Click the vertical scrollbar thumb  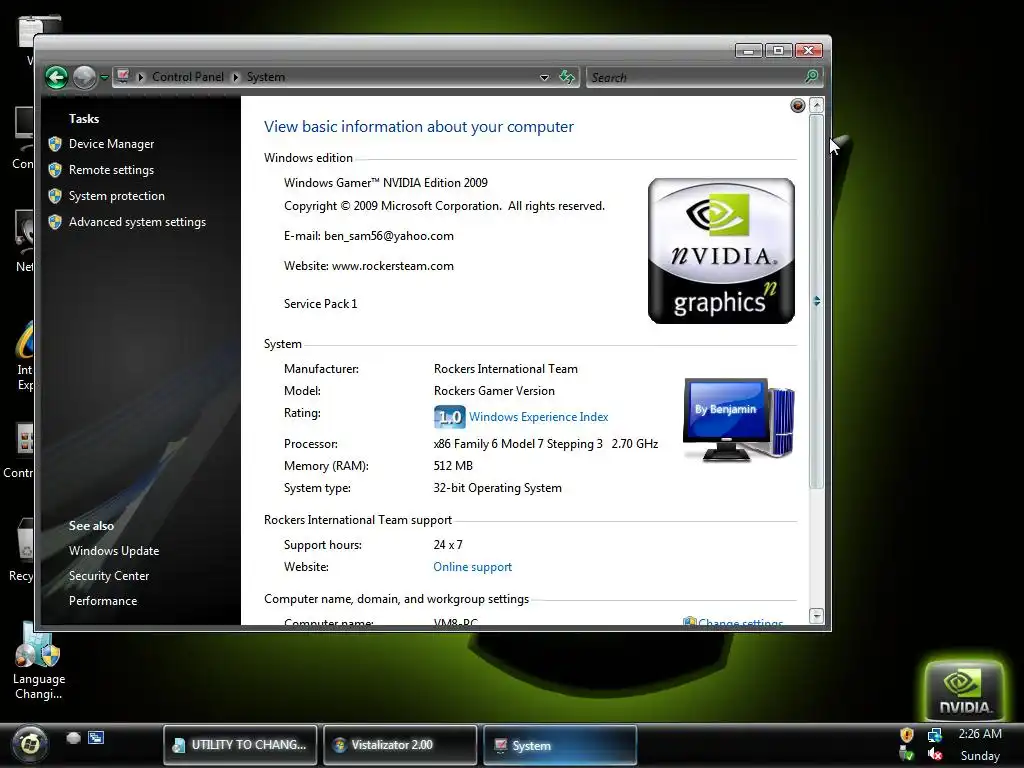coord(816,301)
